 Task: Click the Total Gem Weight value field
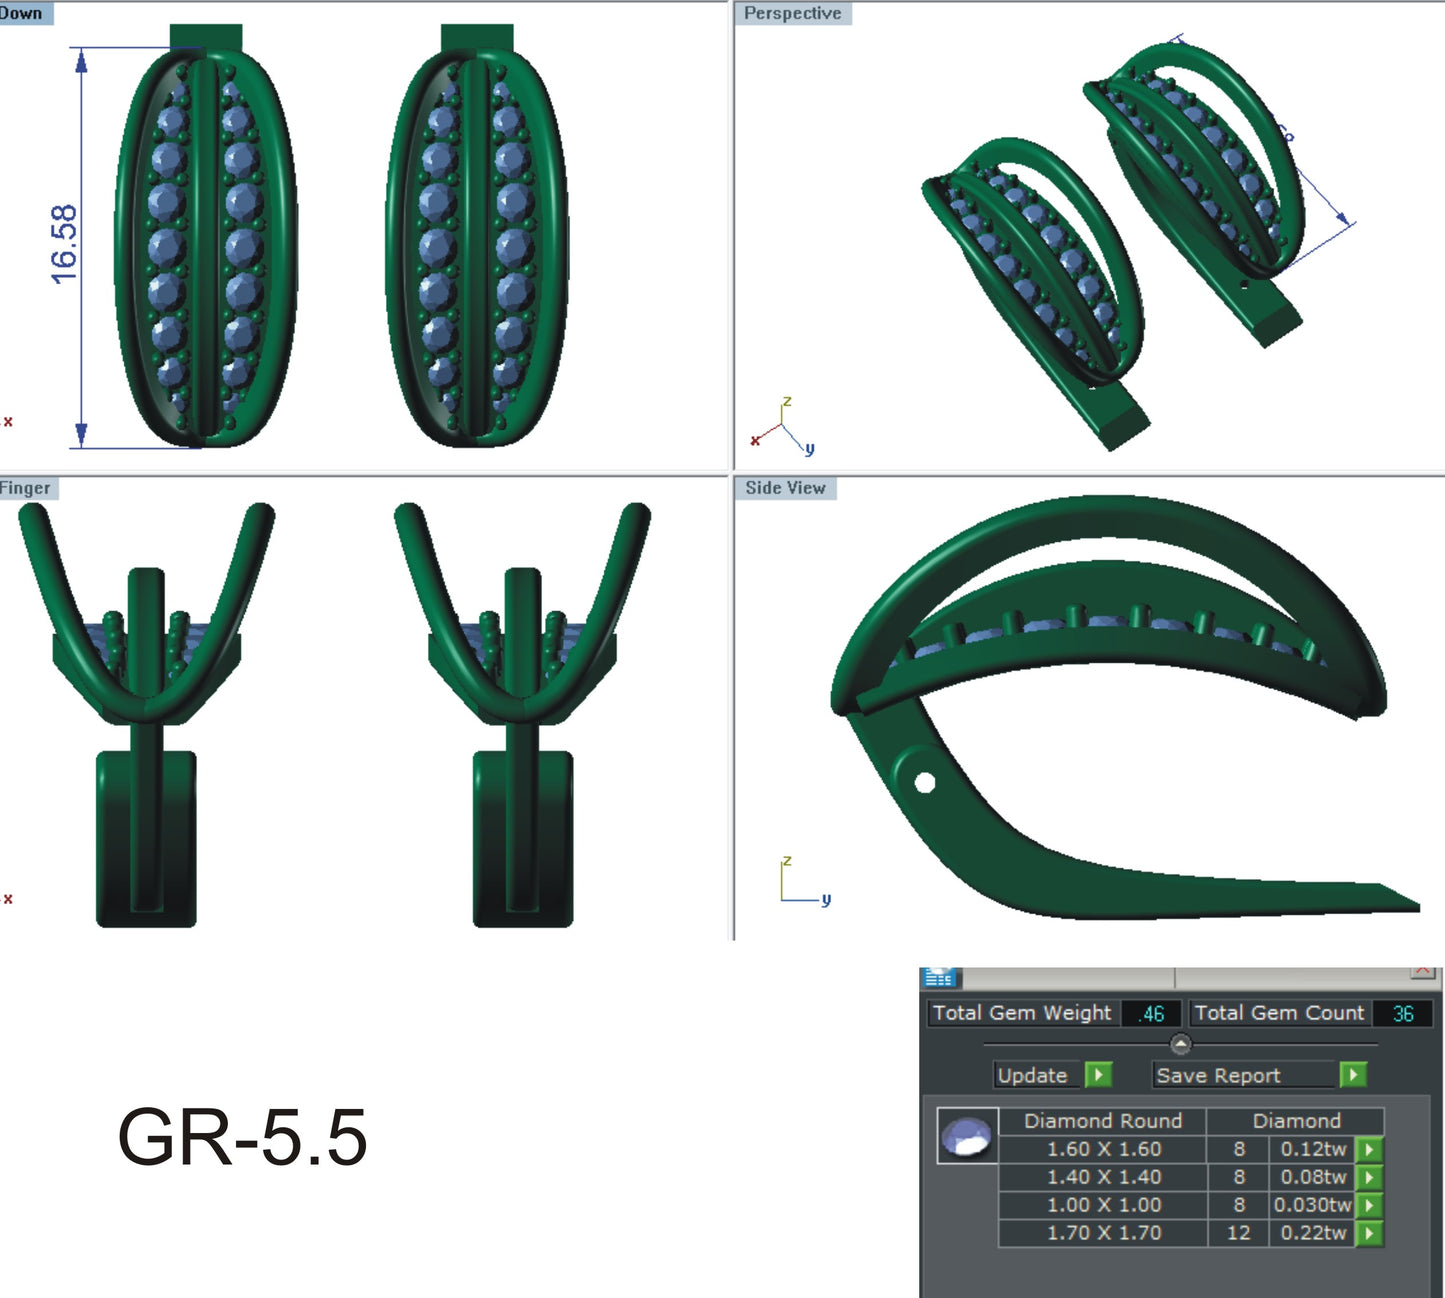[1151, 1013]
